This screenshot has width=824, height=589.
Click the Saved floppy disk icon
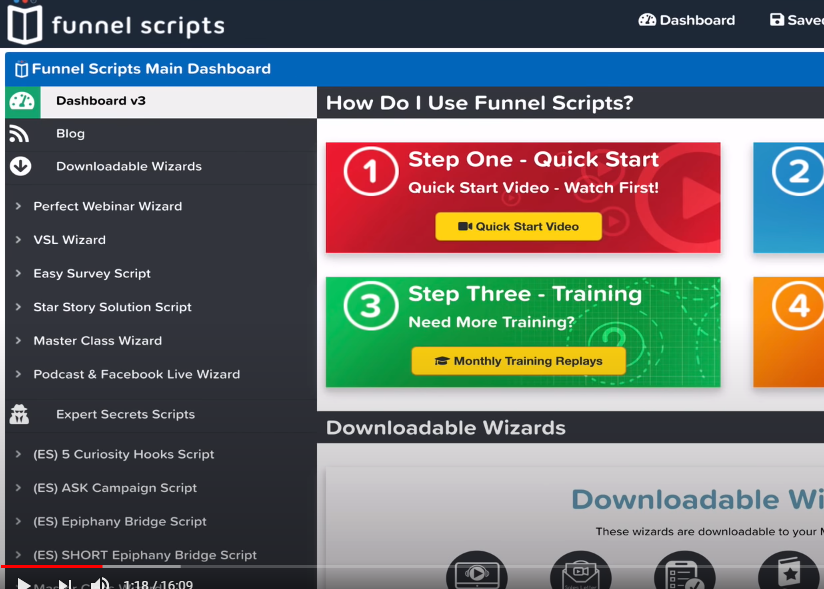(x=777, y=20)
